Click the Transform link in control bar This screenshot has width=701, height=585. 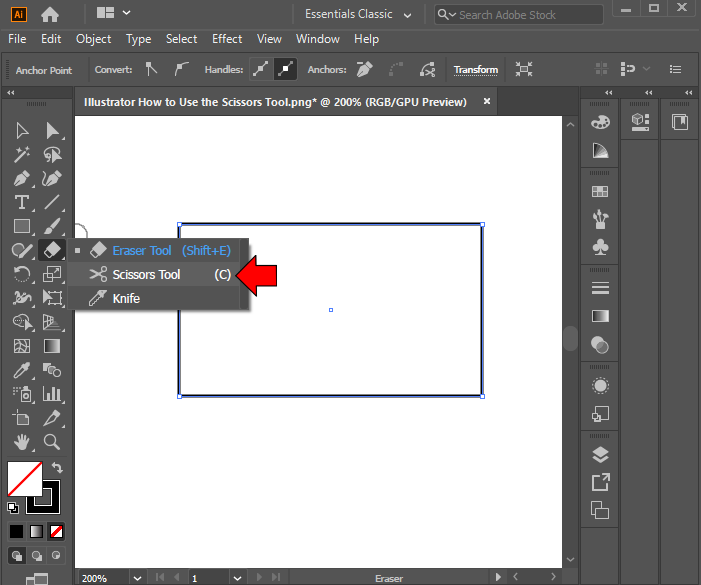pyautogui.click(x=475, y=70)
